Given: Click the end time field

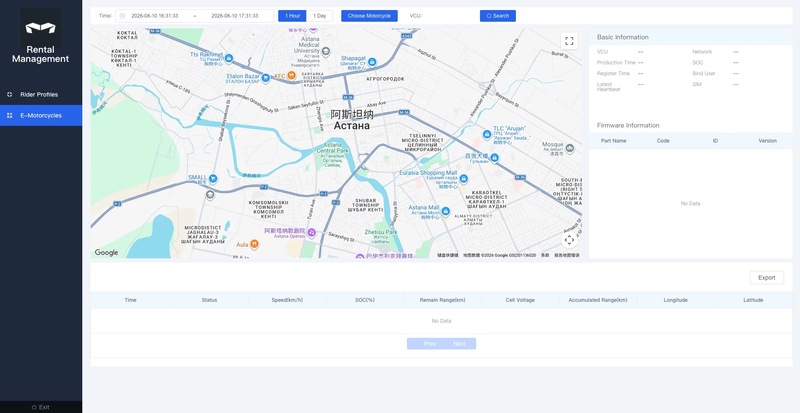Looking at the screenshot, I should coord(235,16).
